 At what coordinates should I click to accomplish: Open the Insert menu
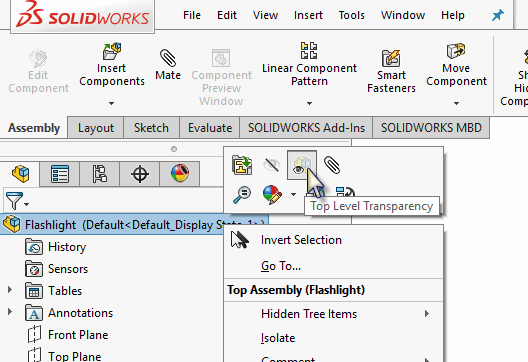tap(308, 15)
